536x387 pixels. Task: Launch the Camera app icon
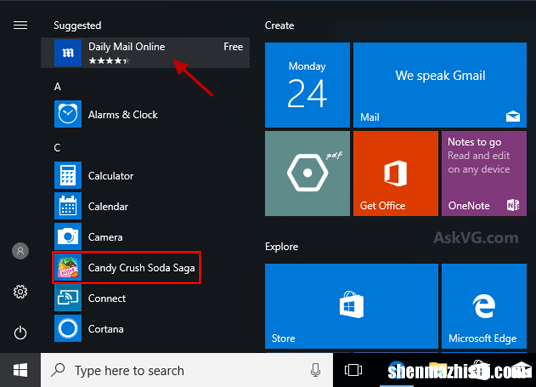pyautogui.click(x=68, y=237)
